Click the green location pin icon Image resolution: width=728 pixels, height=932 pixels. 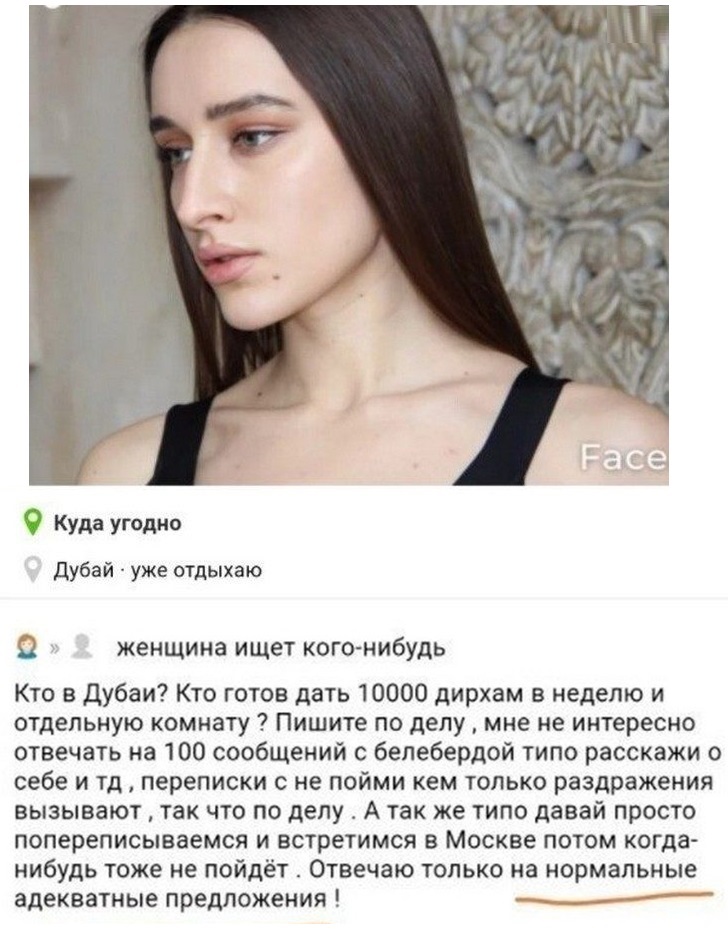point(33,522)
